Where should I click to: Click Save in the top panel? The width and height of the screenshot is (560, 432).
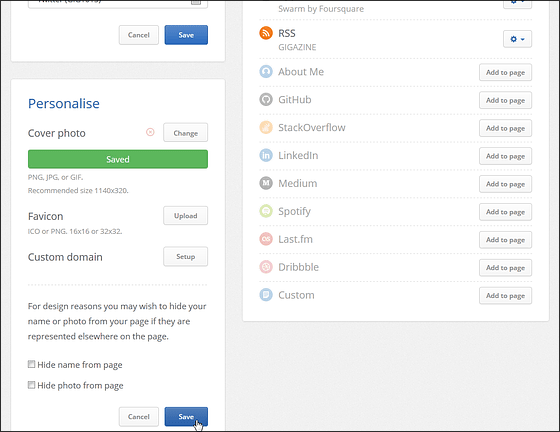pyautogui.click(x=186, y=35)
